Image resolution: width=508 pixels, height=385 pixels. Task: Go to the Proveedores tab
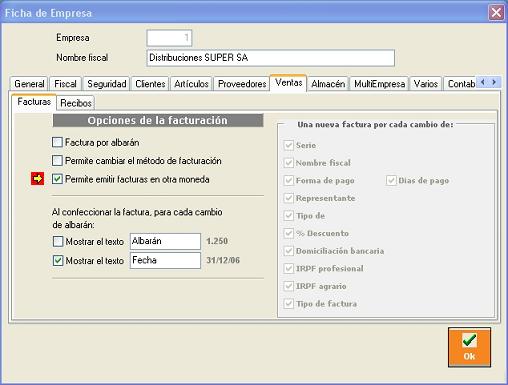[x=242, y=84]
